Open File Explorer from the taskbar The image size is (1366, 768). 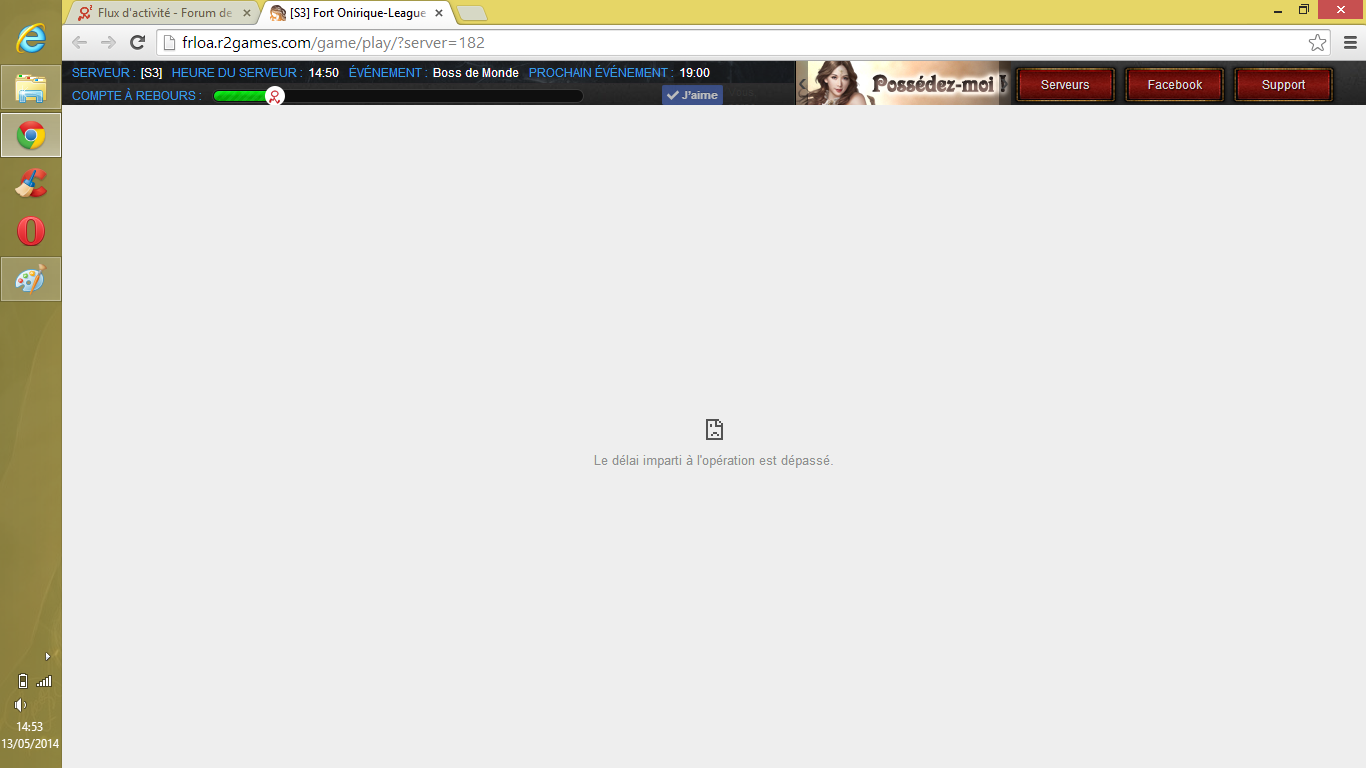point(31,87)
